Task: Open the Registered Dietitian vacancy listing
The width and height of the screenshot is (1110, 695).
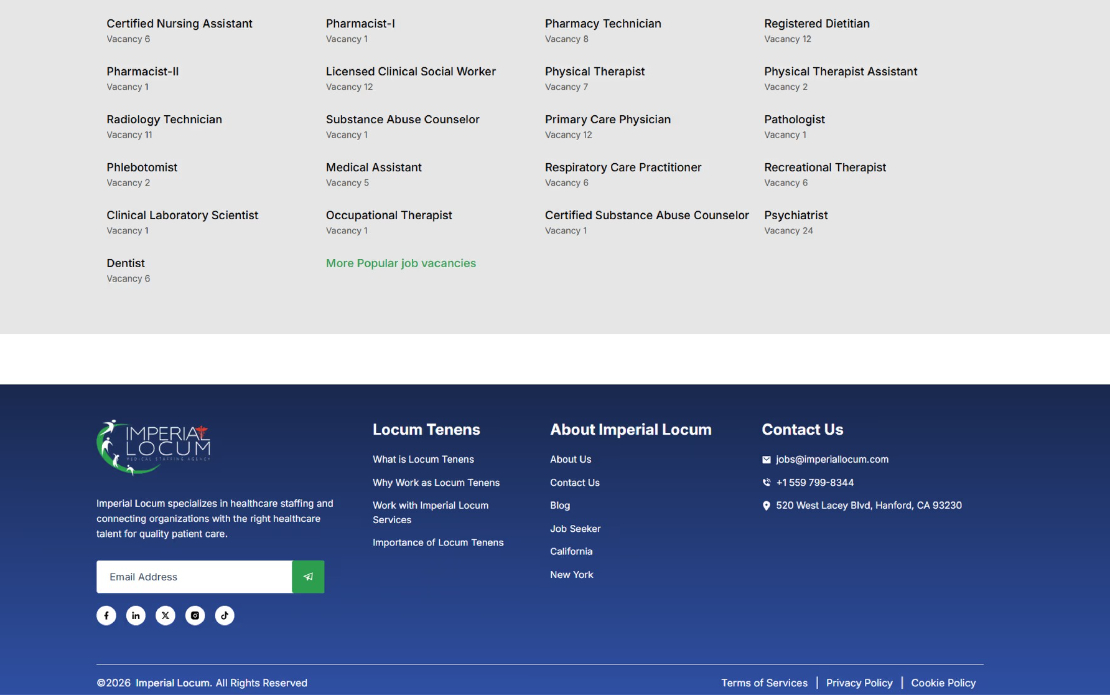Action: tap(817, 24)
